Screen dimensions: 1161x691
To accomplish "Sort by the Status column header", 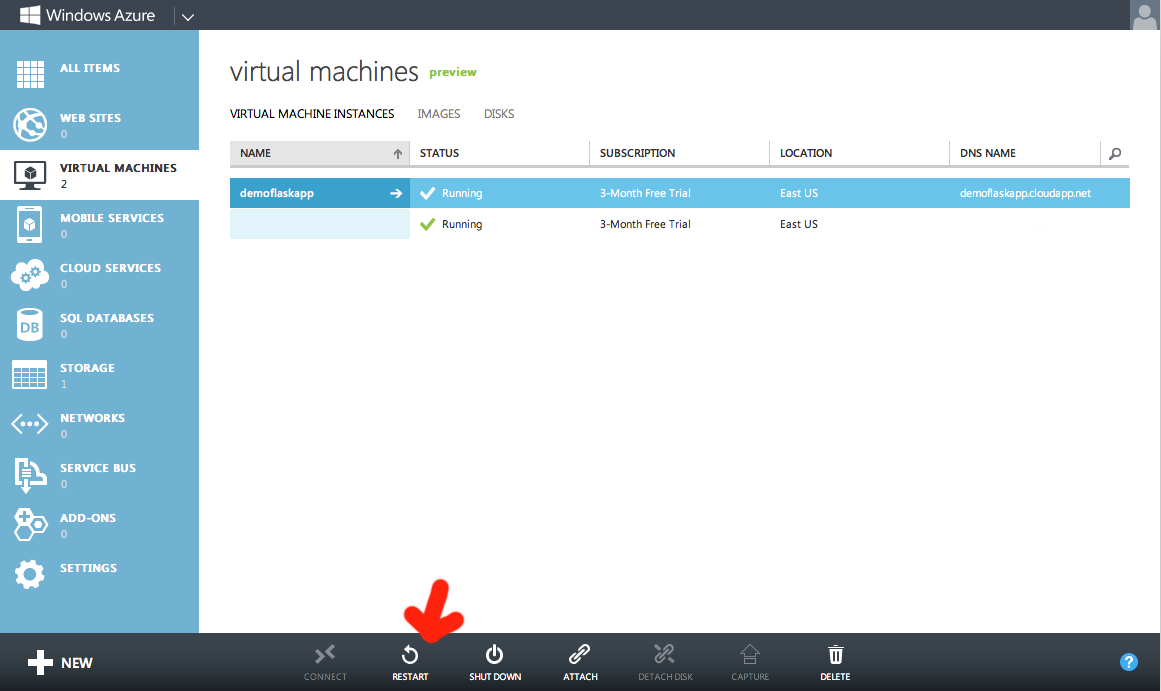I will tap(500, 153).
